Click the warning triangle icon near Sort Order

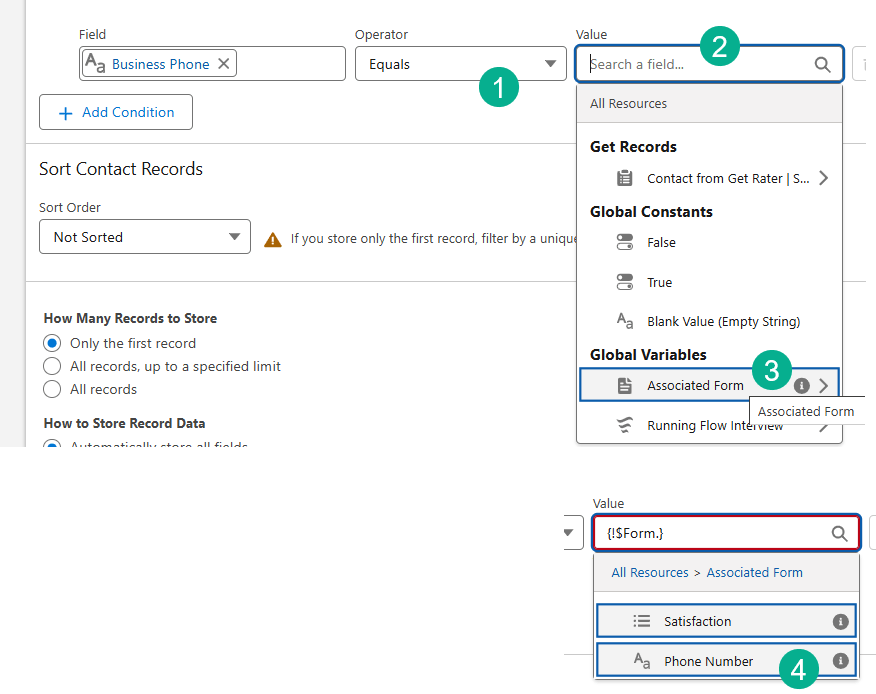pyautogui.click(x=272, y=239)
